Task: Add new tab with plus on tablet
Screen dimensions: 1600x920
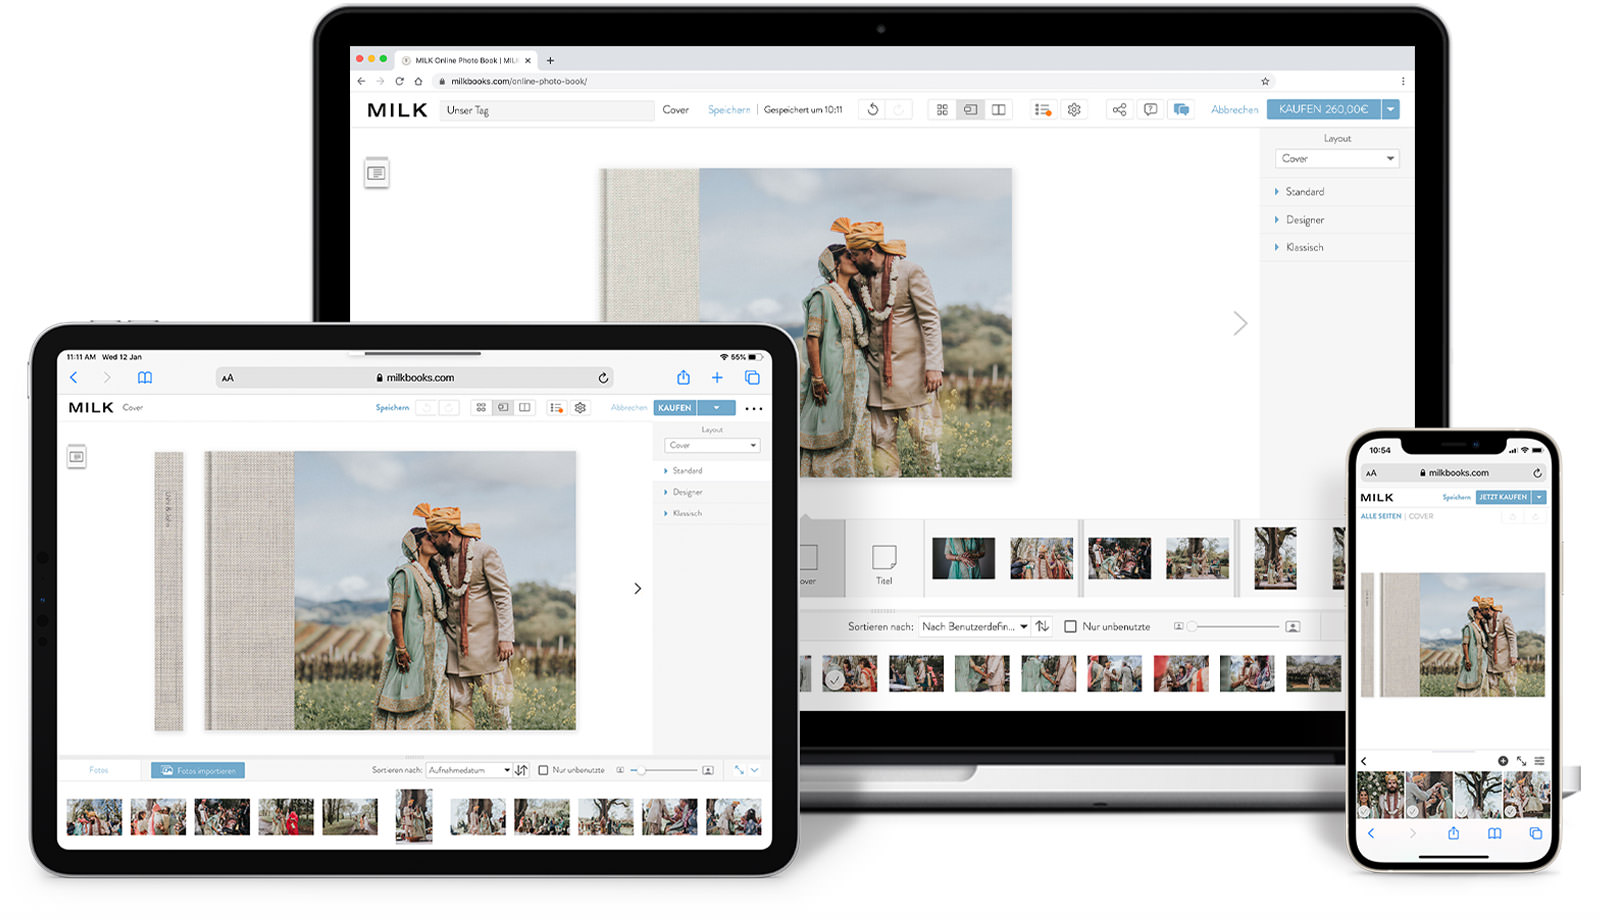Action: (x=717, y=377)
